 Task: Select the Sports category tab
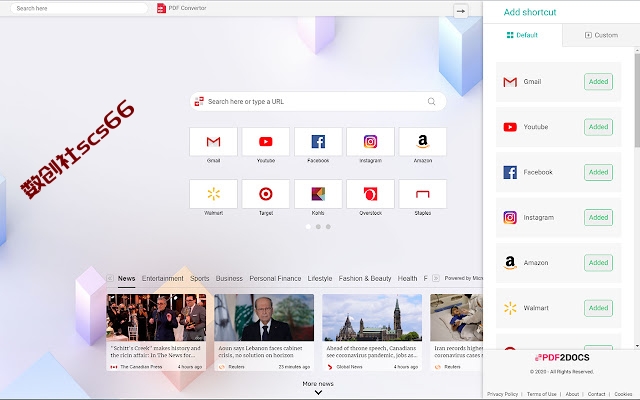200,278
